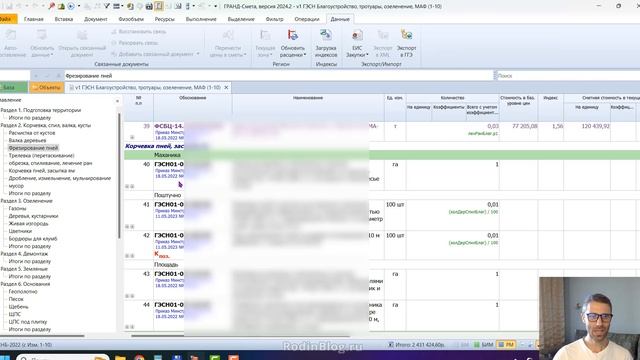Open the ЕИС Закупки dropdown arrow

pos(367,55)
